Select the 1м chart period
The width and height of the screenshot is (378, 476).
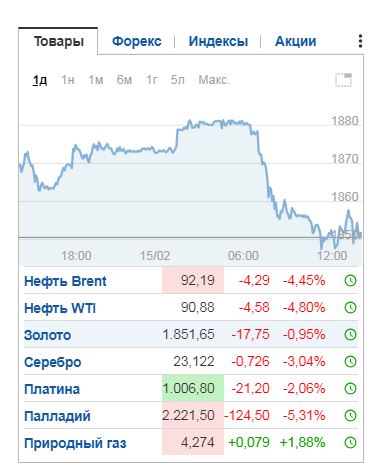coord(96,80)
